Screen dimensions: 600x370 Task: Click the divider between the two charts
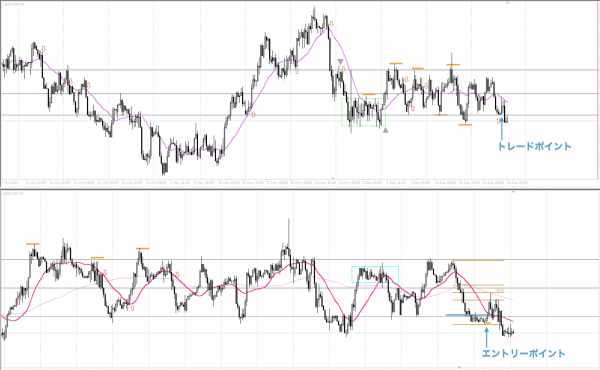300,188
